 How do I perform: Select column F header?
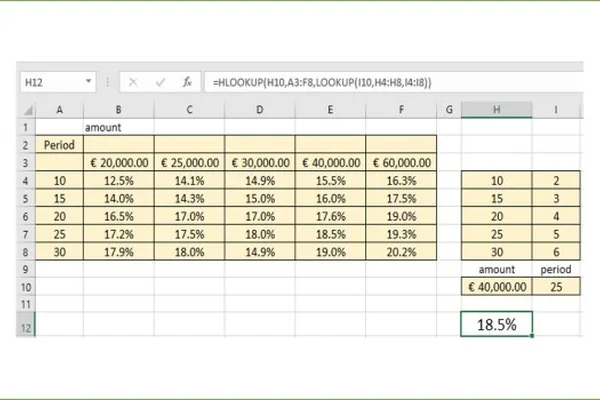[401, 110]
